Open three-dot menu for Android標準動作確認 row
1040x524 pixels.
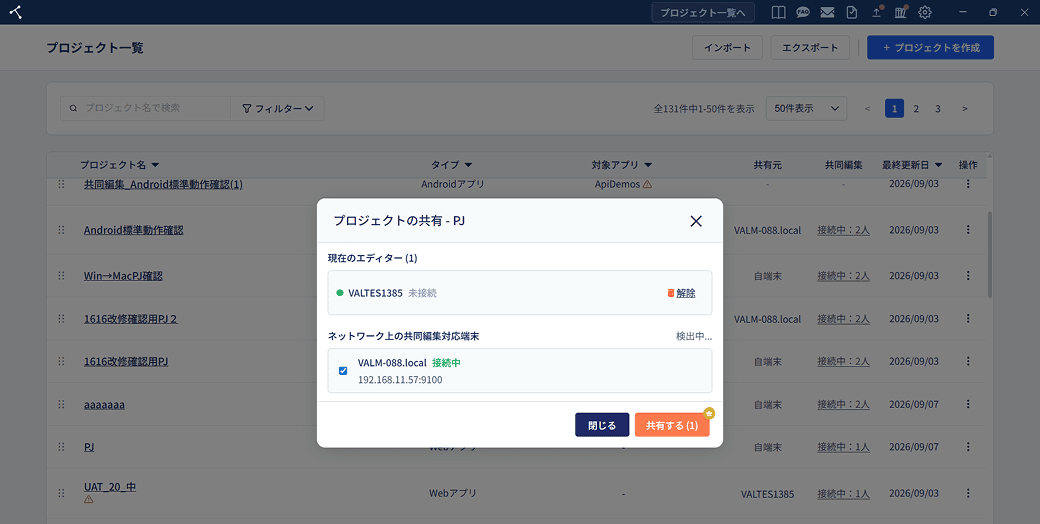968,229
